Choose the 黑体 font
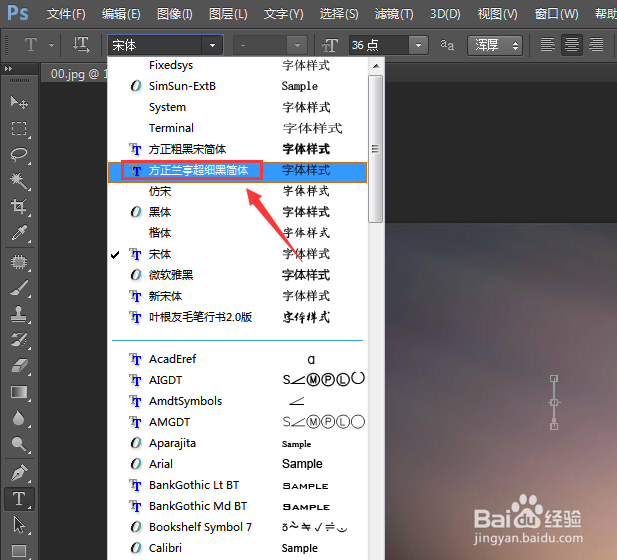Image resolution: width=617 pixels, height=560 pixels. [x=237, y=212]
